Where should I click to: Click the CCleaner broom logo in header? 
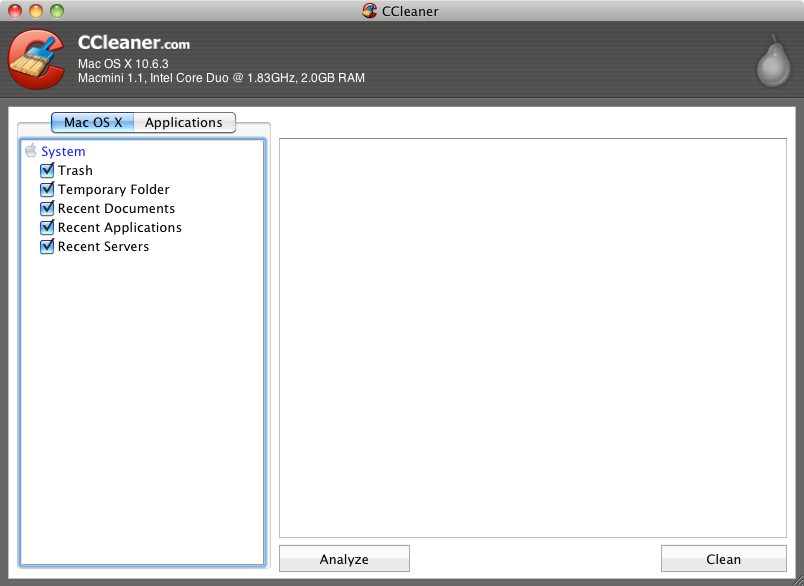(x=36, y=60)
